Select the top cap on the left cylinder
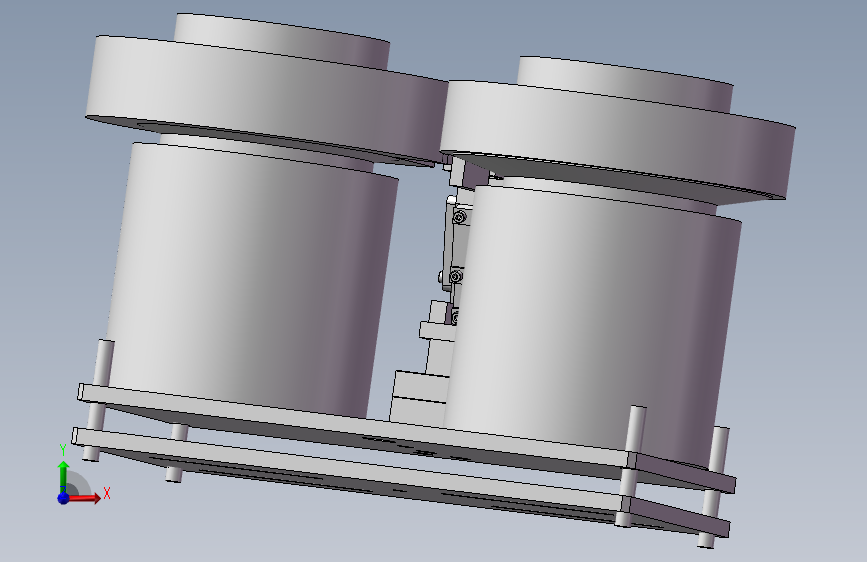Image resolution: width=867 pixels, height=562 pixels. [x=282, y=40]
